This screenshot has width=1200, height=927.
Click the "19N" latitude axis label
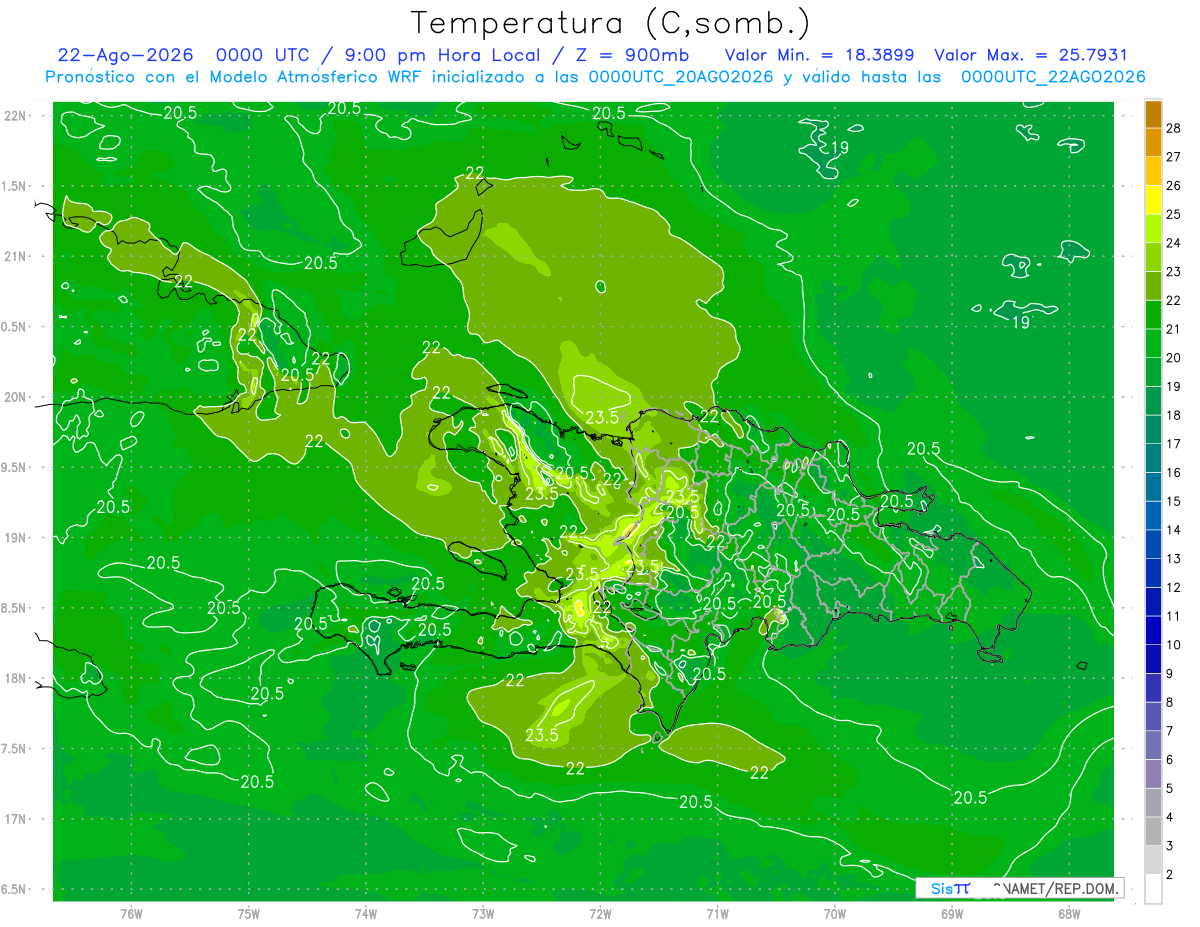point(14,537)
